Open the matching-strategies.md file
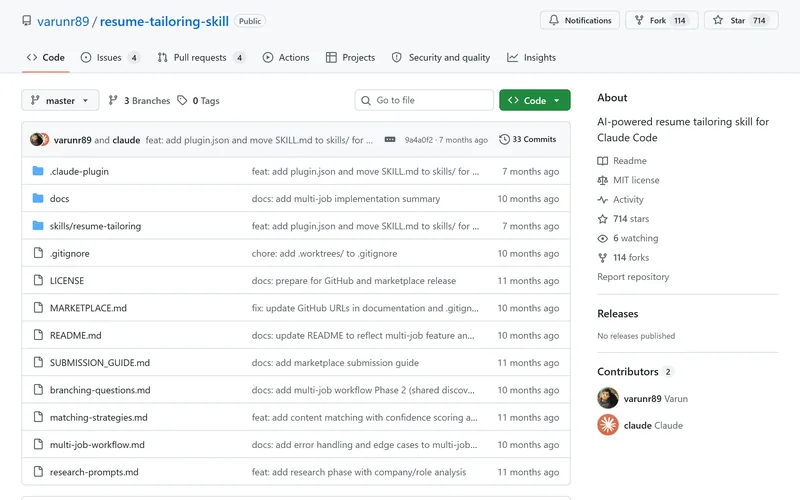 98,417
